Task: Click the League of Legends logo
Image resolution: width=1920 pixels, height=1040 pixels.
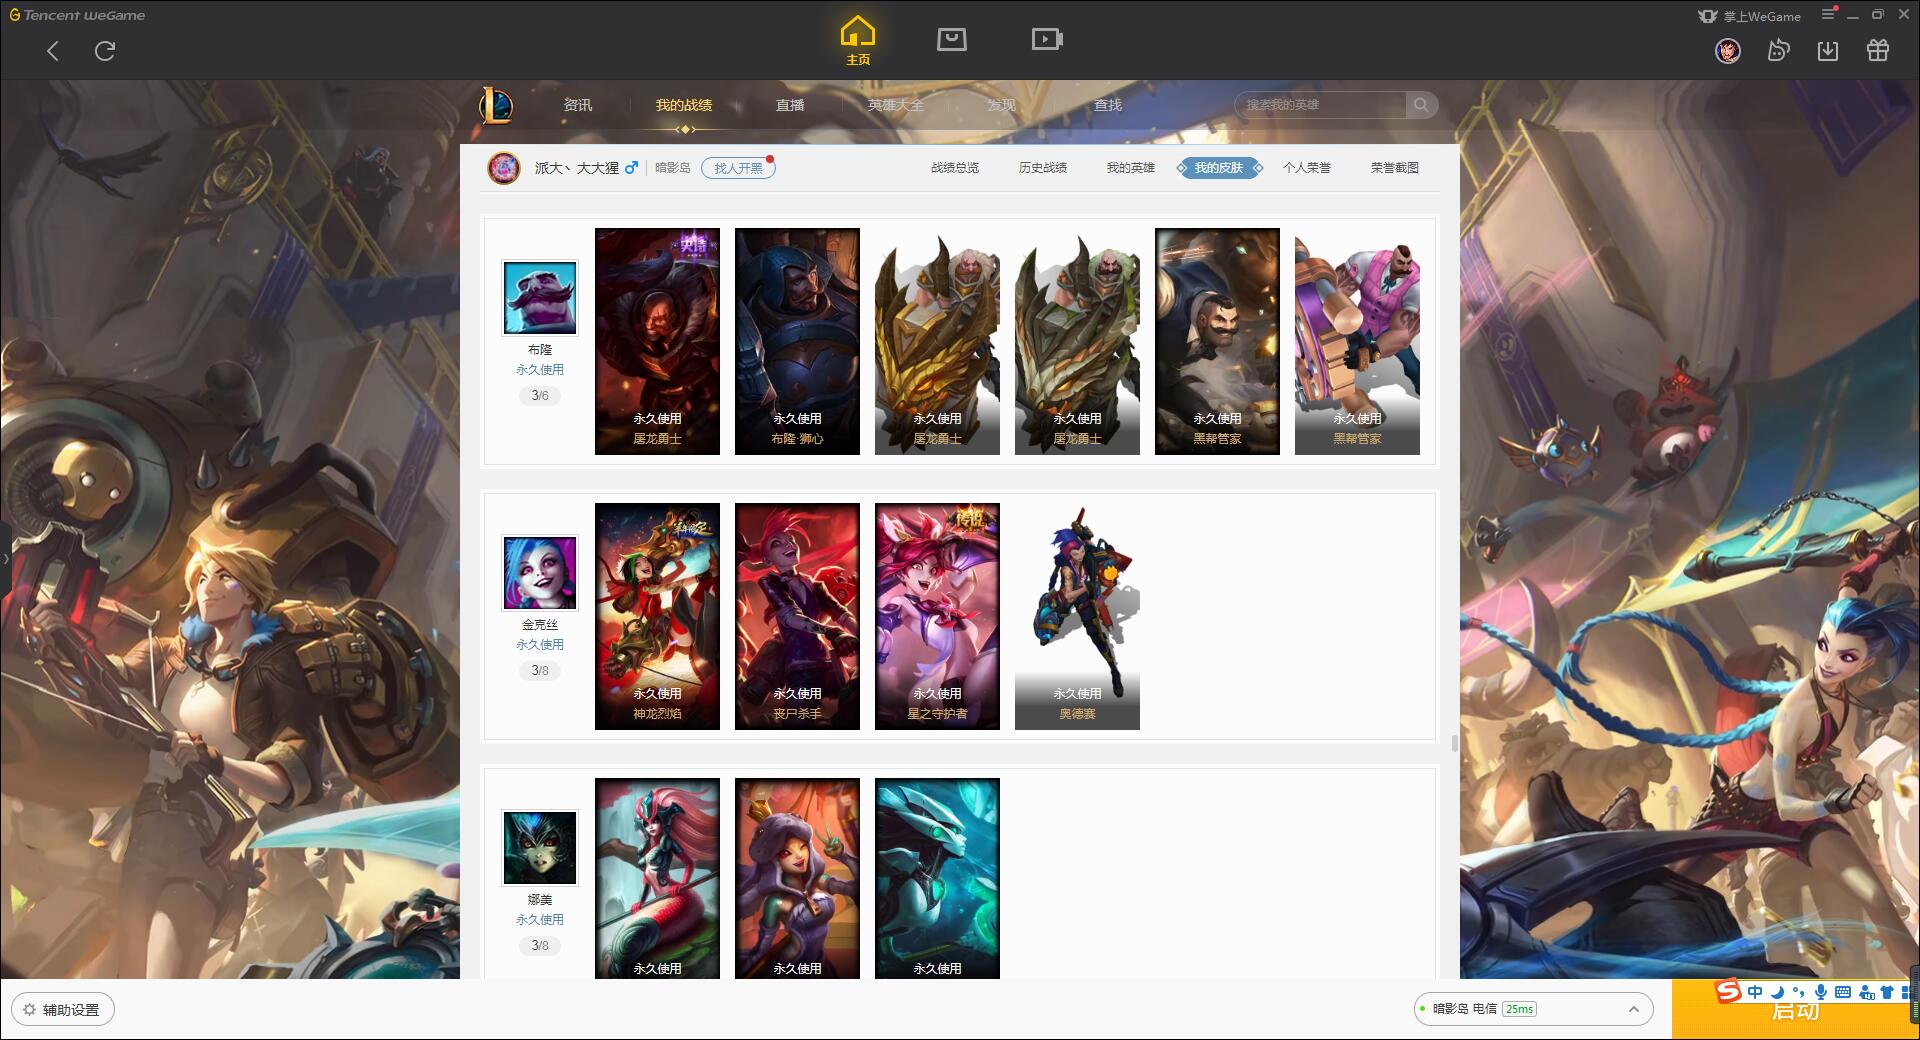Action: pyautogui.click(x=497, y=105)
